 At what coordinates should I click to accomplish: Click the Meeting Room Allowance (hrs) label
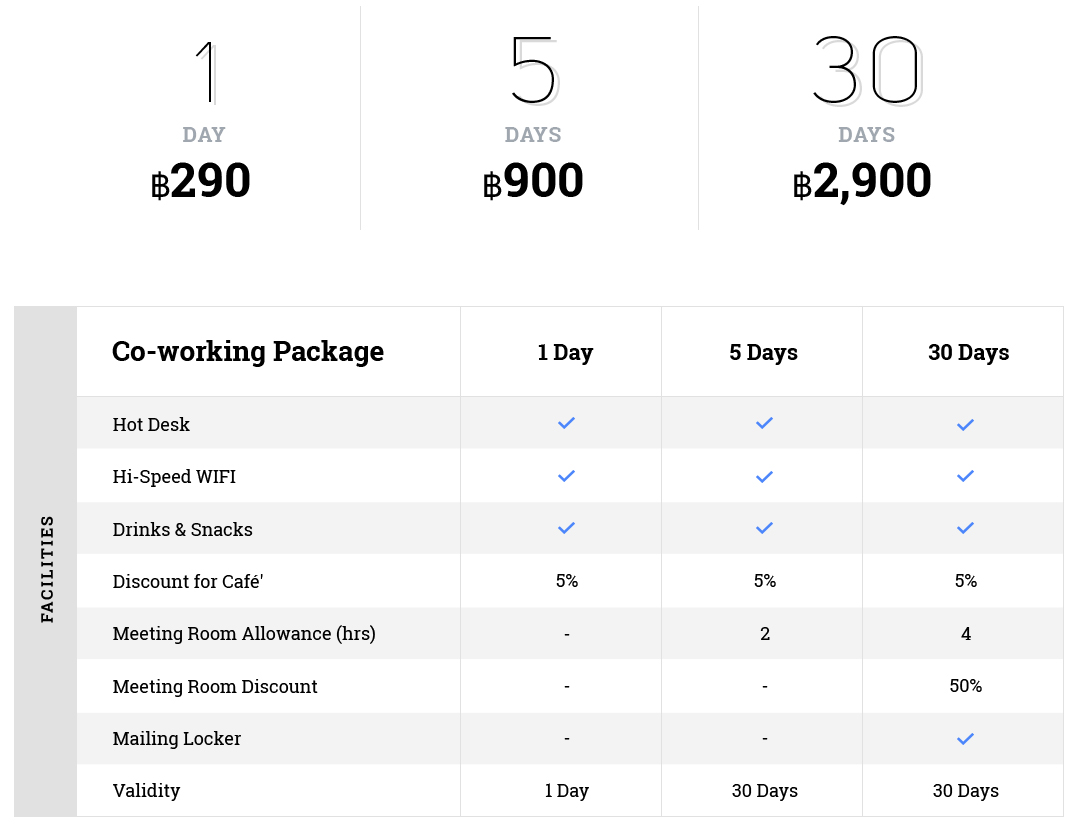[244, 634]
